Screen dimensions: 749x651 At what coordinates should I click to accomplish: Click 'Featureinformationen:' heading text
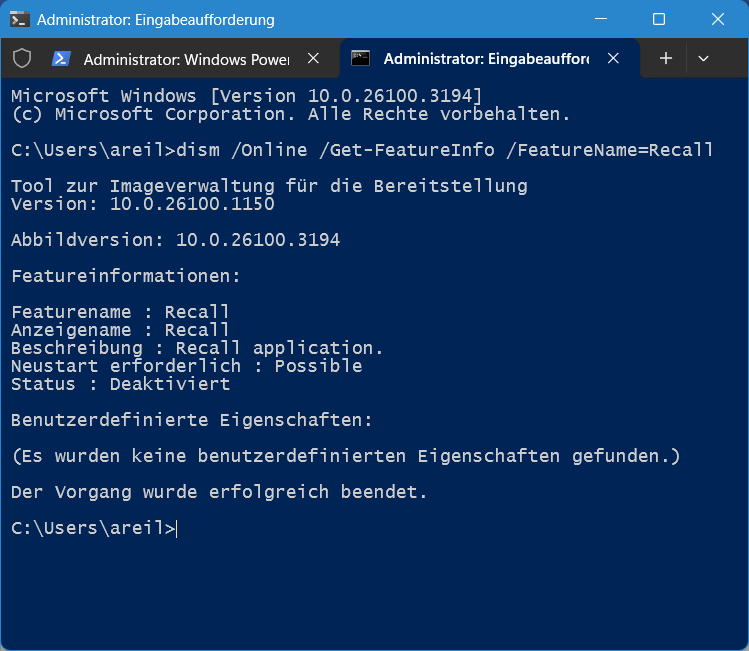(126, 277)
